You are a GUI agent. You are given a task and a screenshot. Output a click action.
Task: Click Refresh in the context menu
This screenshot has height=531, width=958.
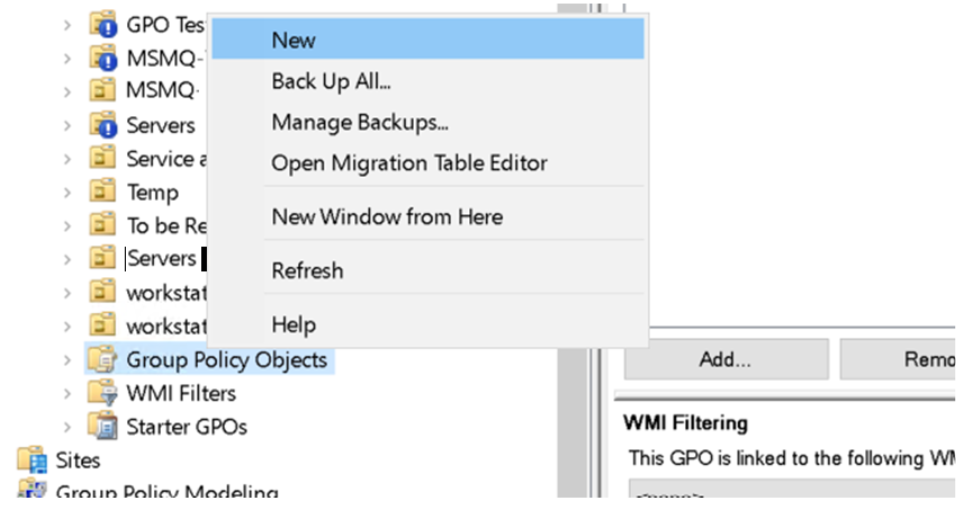[307, 271]
